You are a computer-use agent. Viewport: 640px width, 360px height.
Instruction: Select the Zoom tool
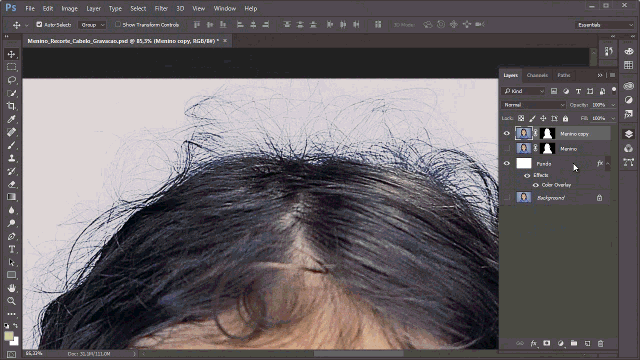coord(11,301)
